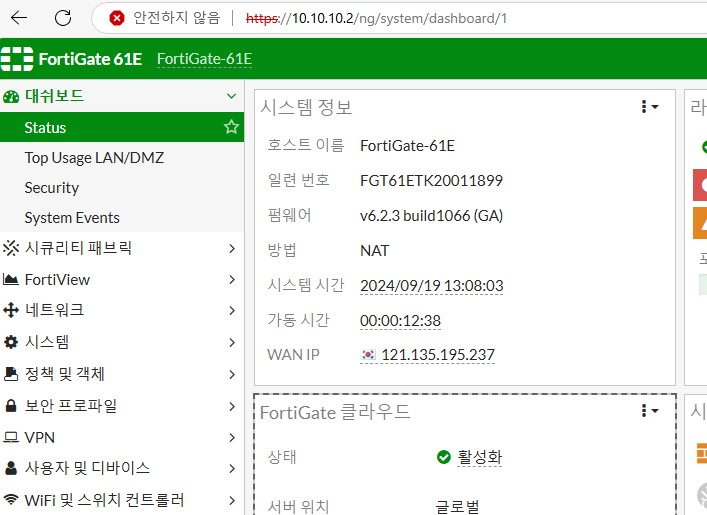
Task: Click serial number FGT61ETK20011899
Action: coord(431,181)
